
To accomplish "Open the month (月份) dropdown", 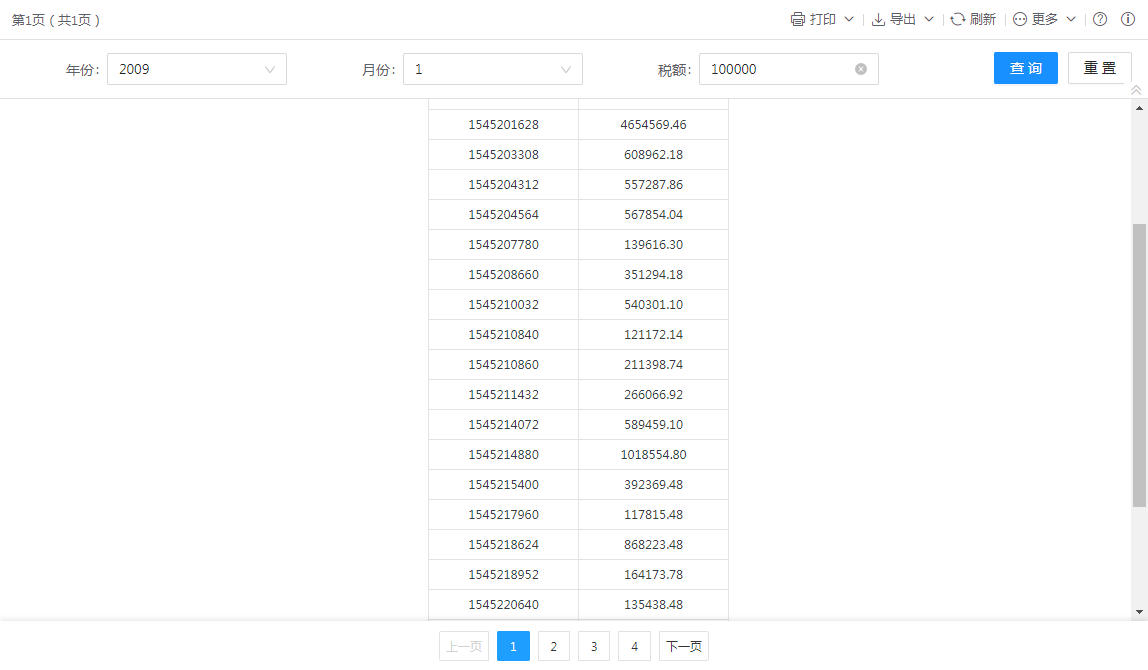I will 493,69.
